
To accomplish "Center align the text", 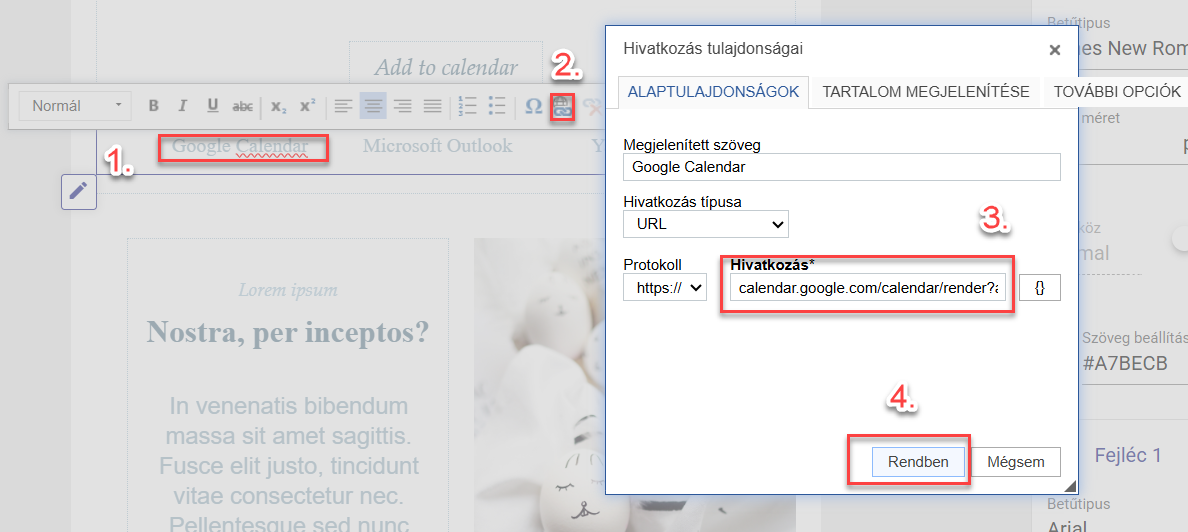I will [373, 106].
